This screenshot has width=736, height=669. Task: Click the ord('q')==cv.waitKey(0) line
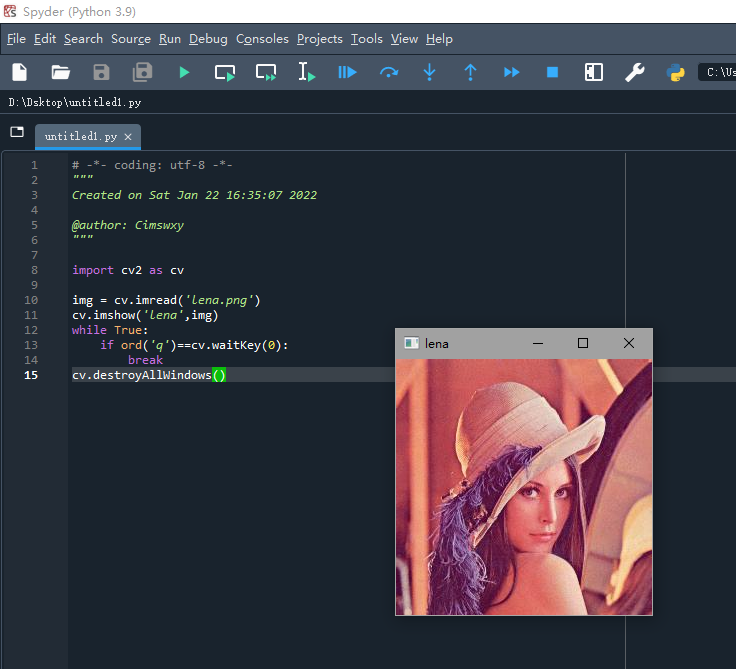194,345
